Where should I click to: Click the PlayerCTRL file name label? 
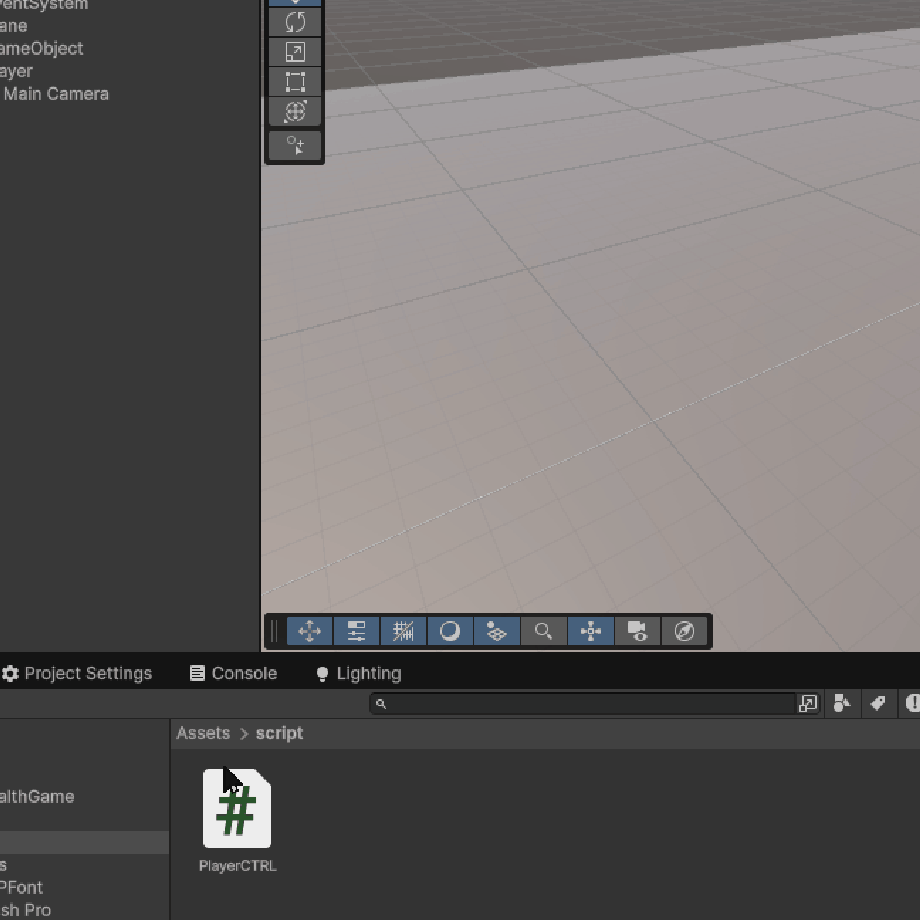click(238, 866)
